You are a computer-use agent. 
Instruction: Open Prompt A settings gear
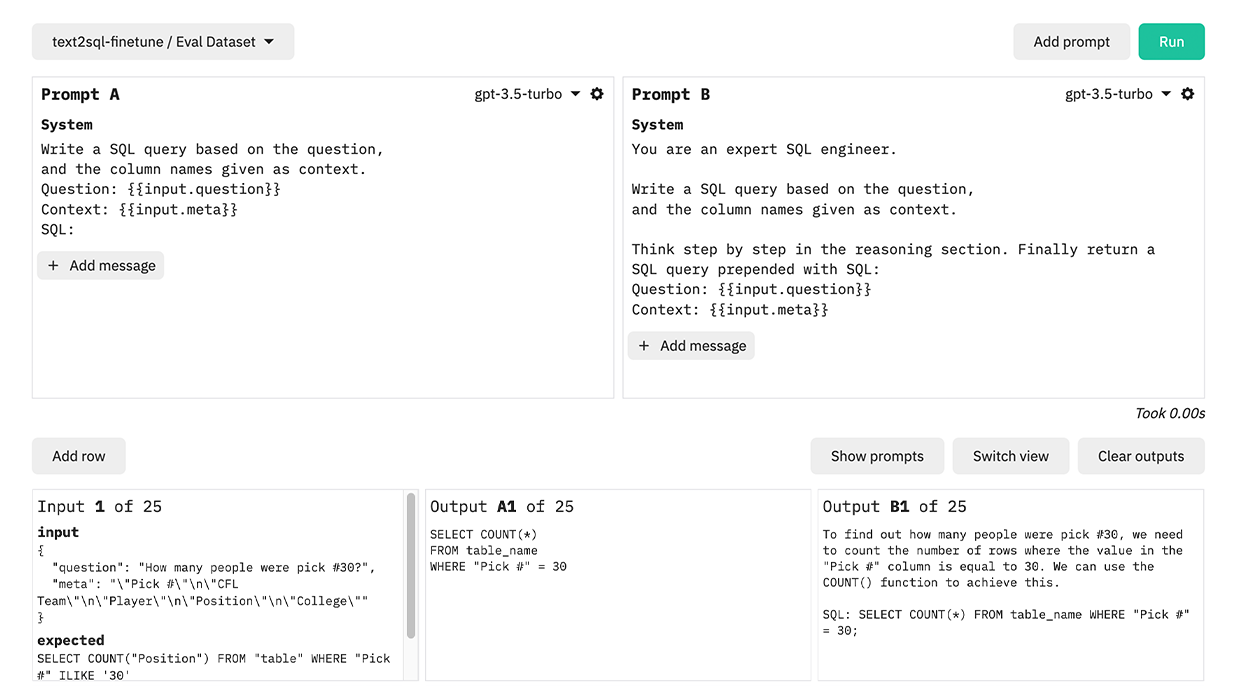coord(597,94)
